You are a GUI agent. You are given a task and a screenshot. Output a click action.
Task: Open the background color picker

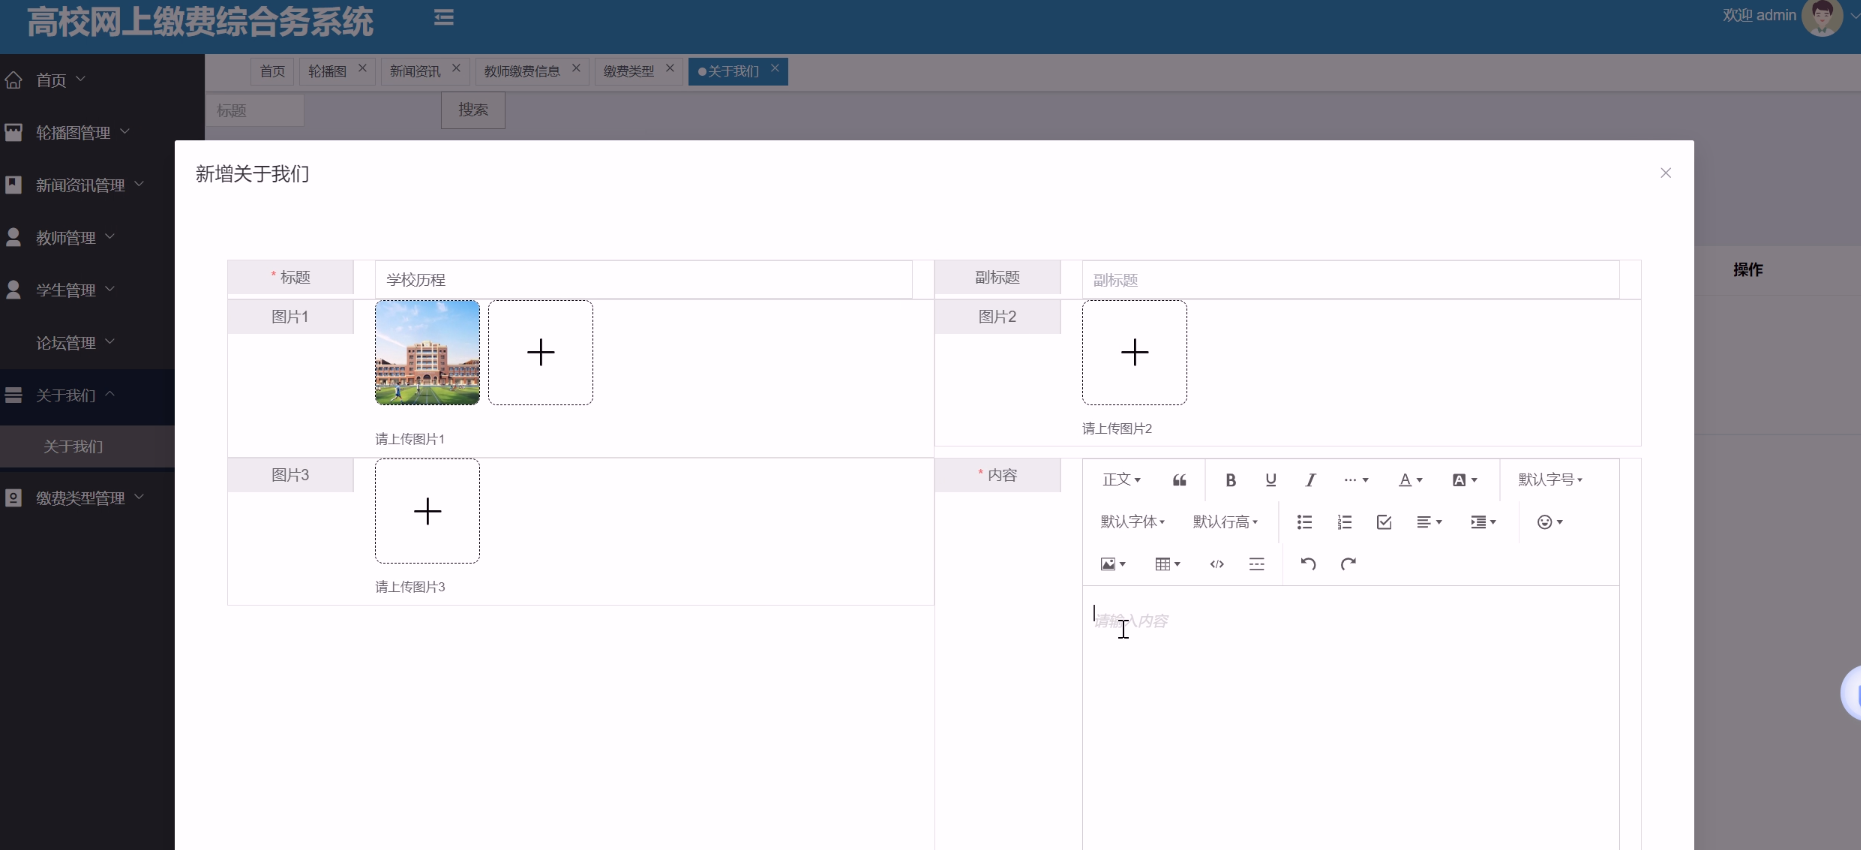[1464, 480]
